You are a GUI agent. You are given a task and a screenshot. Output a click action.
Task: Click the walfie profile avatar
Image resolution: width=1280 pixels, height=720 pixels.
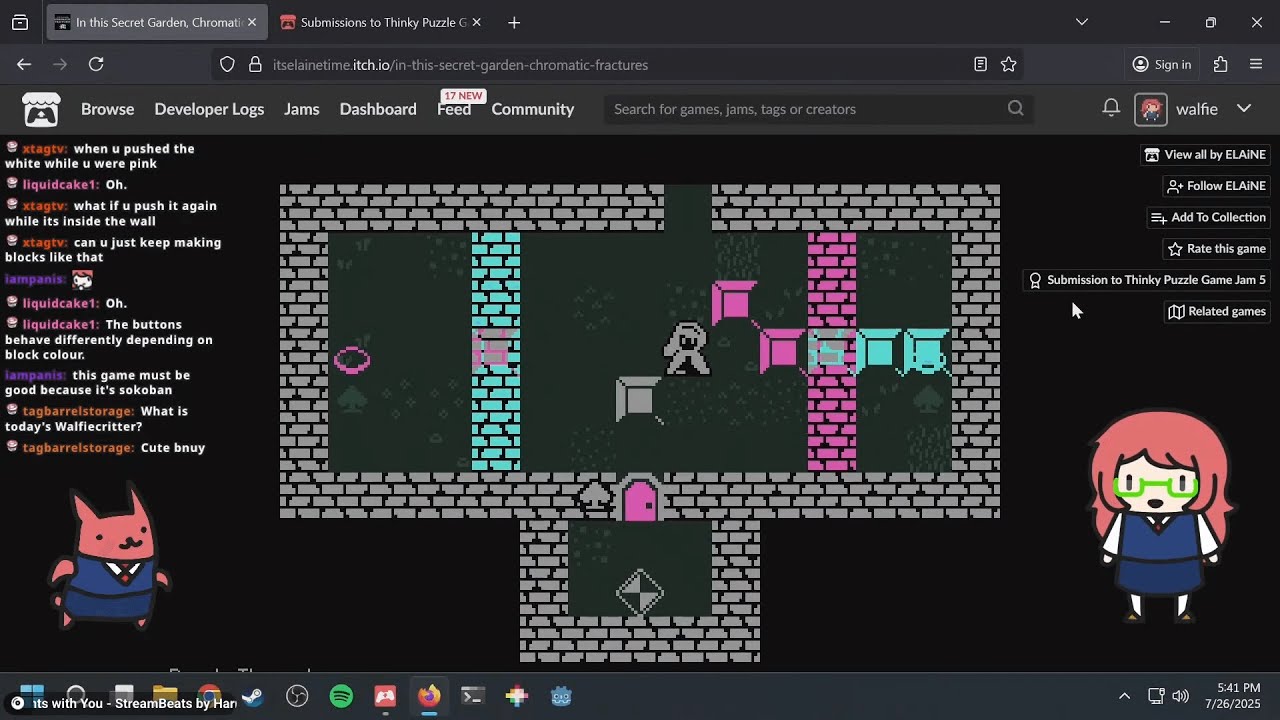click(x=1151, y=109)
